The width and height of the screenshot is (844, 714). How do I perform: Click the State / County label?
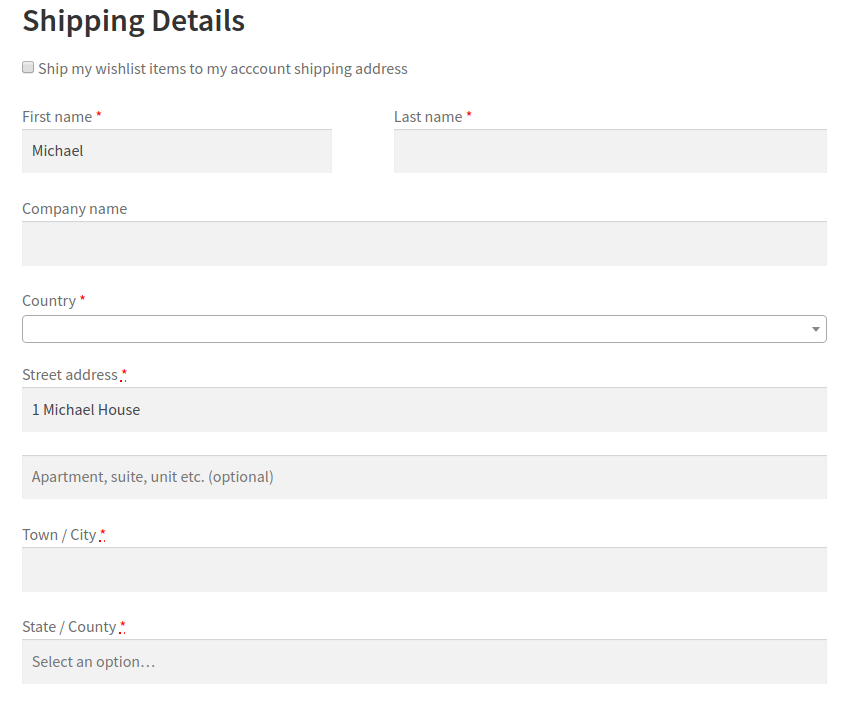[69, 627]
